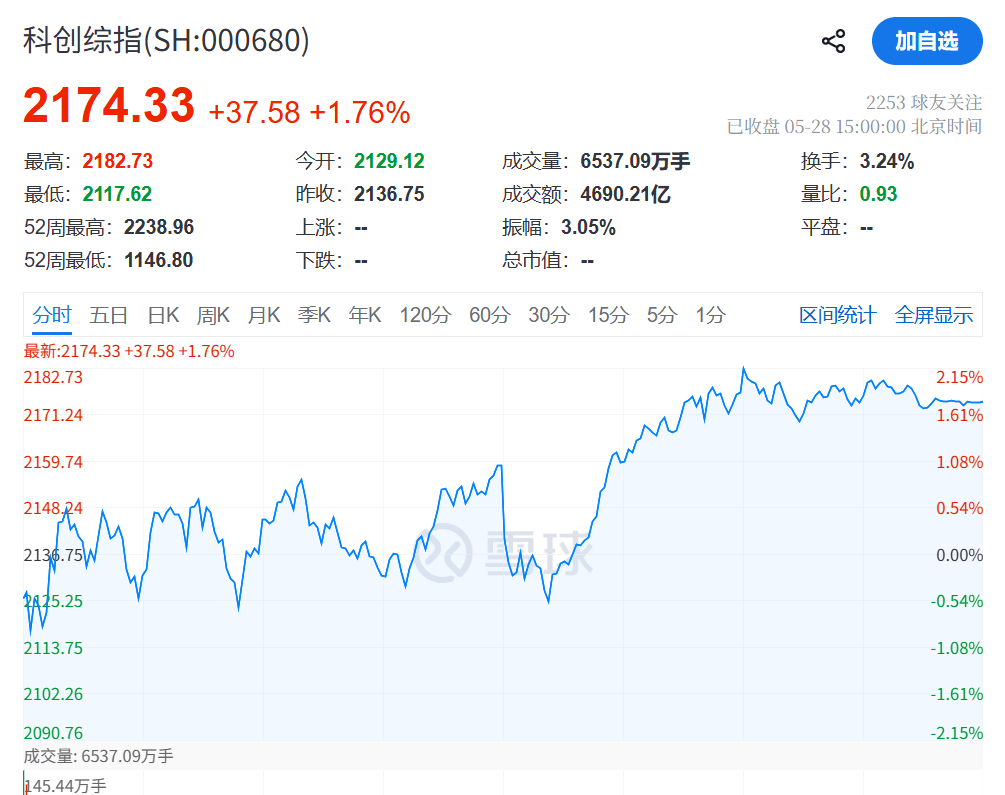Select the 分时 chart tab
This screenshot has width=1005, height=795.
(52, 315)
